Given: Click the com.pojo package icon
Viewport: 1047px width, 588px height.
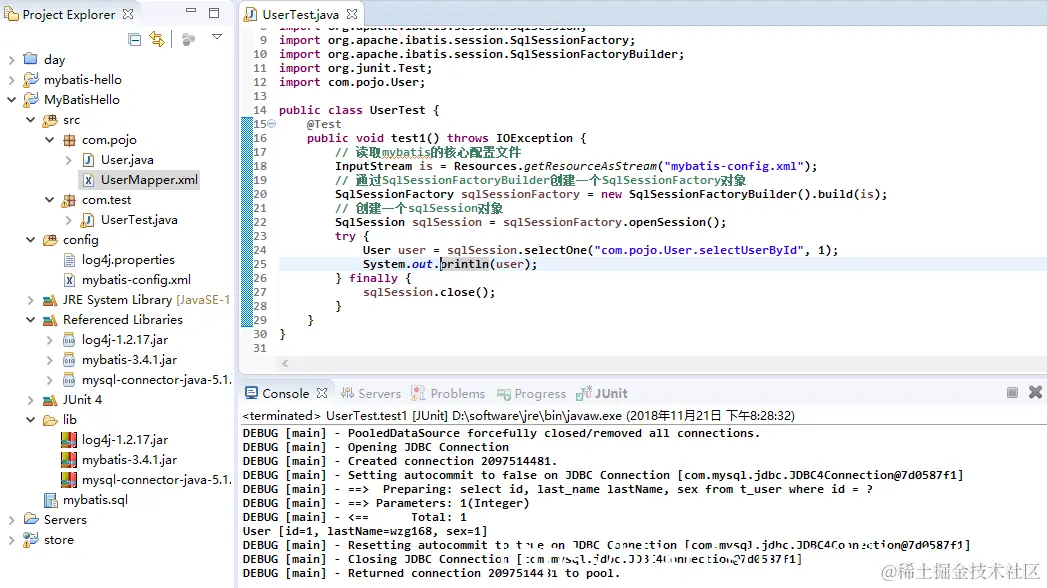Looking at the screenshot, I should tap(69, 140).
